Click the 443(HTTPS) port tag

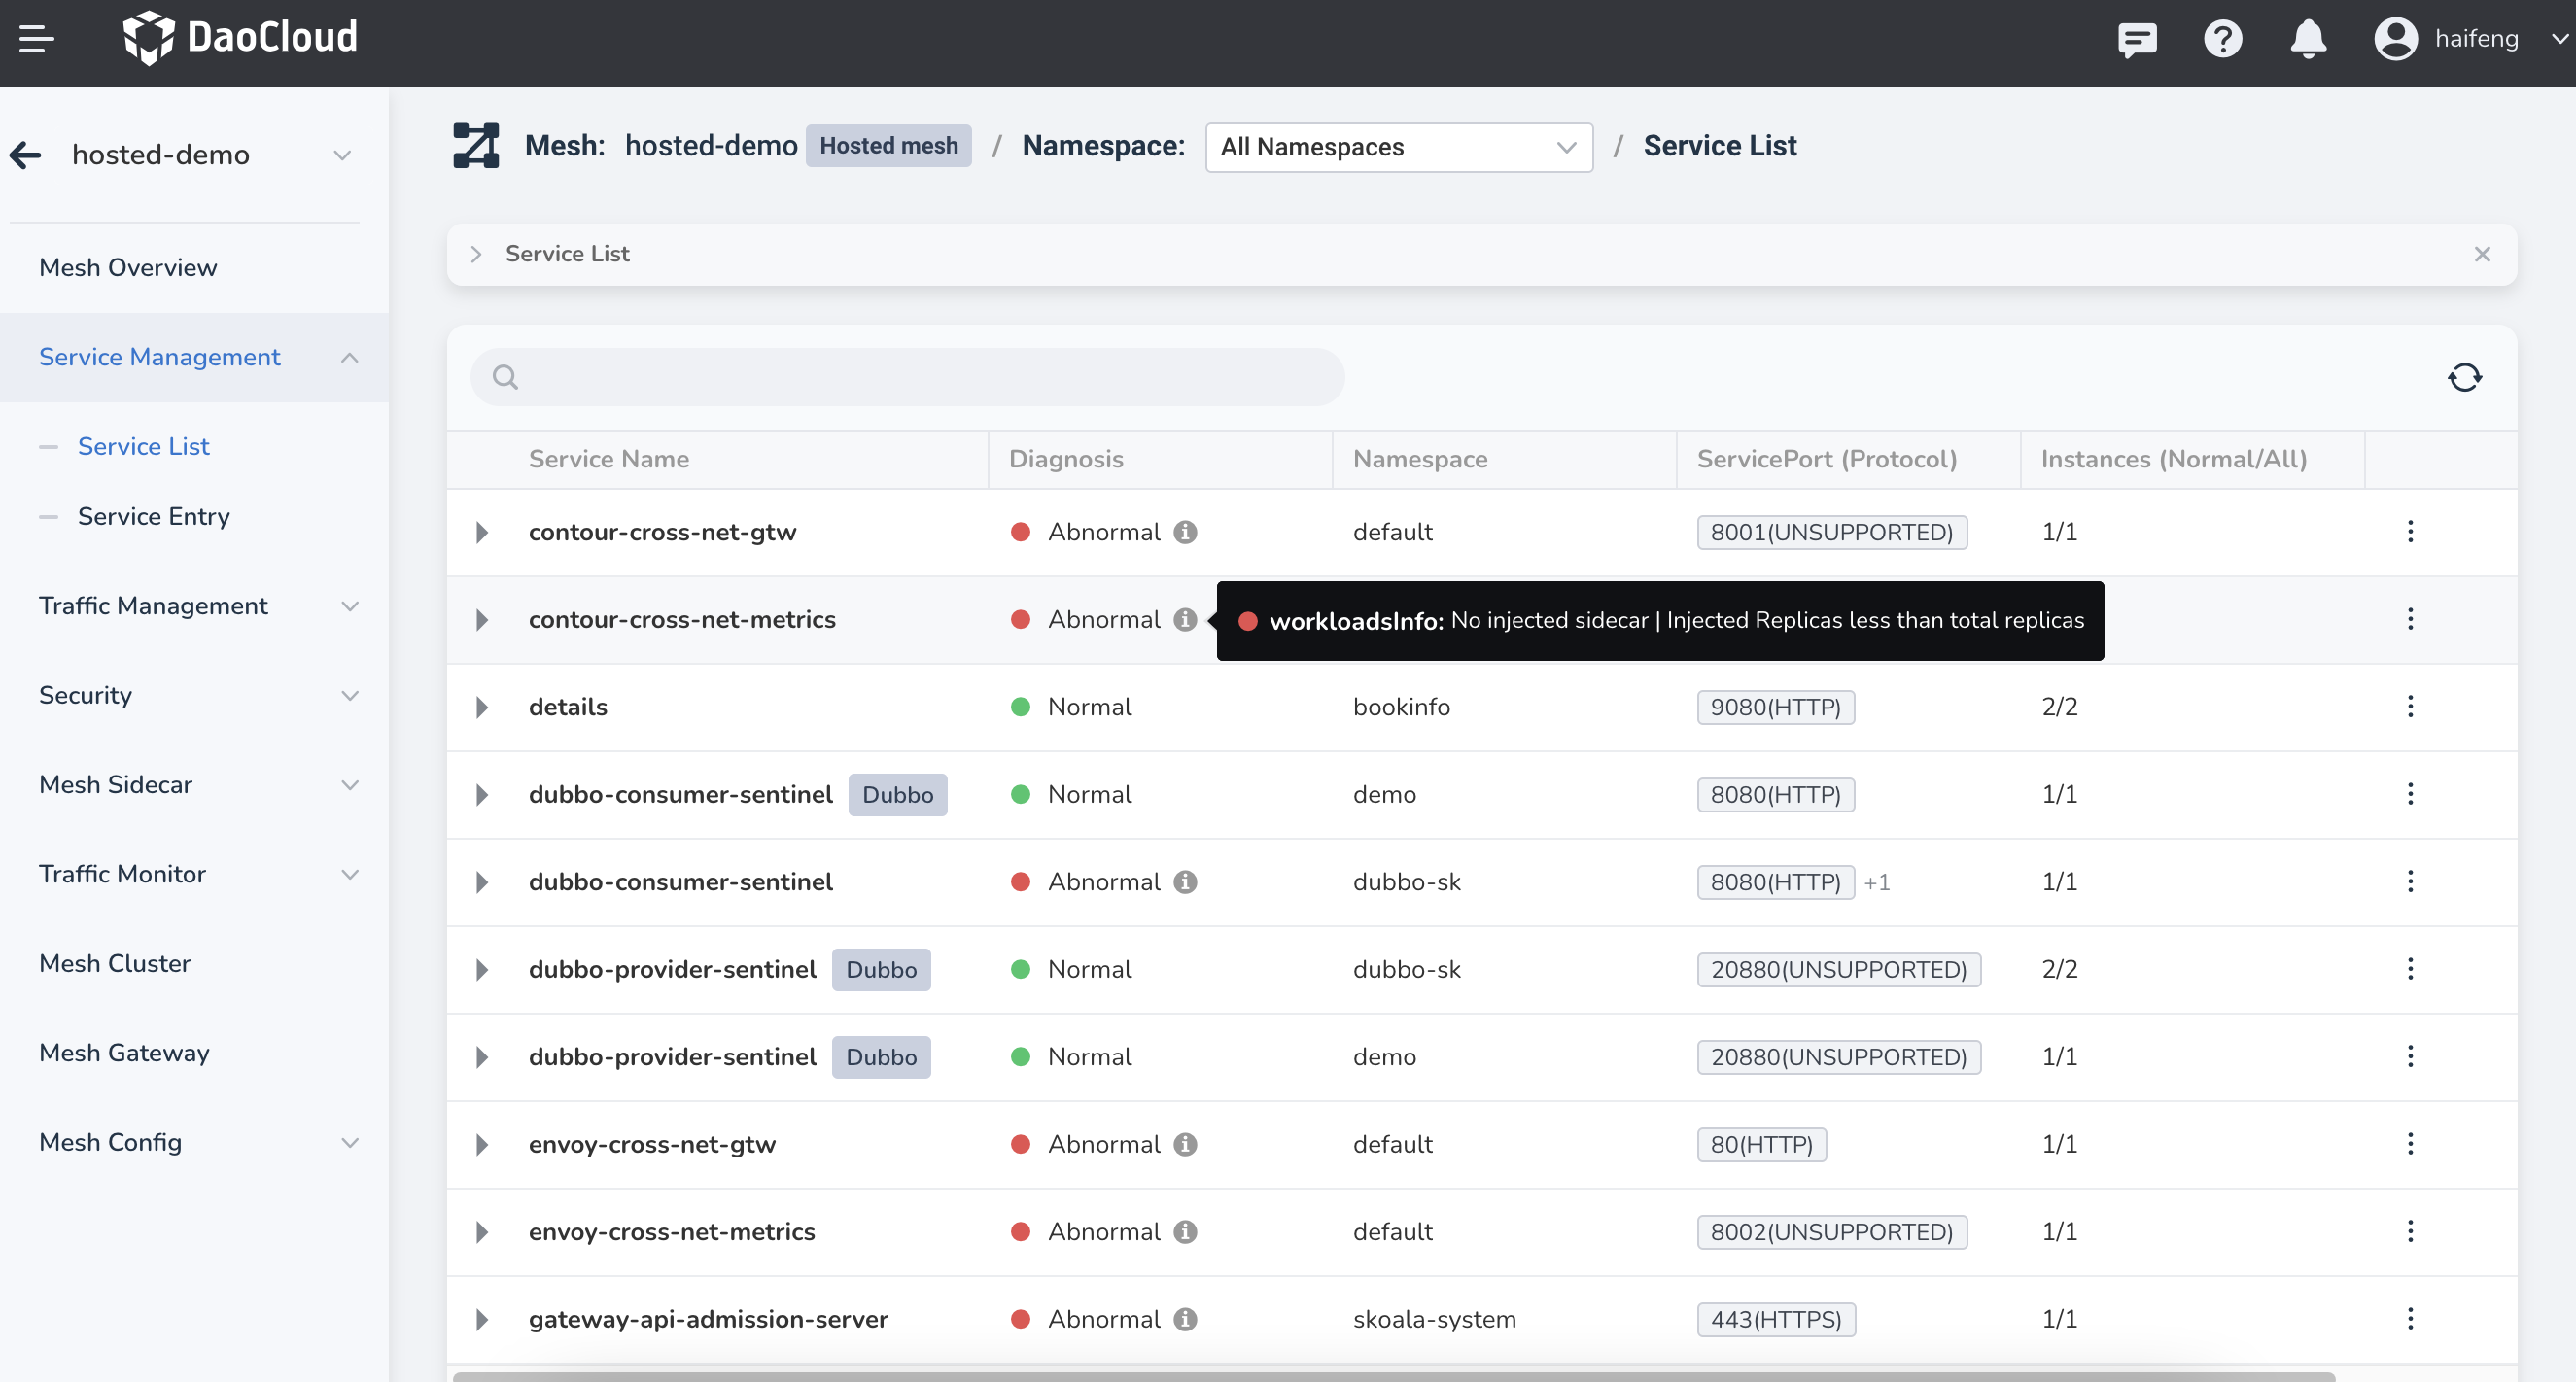tap(1775, 1319)
